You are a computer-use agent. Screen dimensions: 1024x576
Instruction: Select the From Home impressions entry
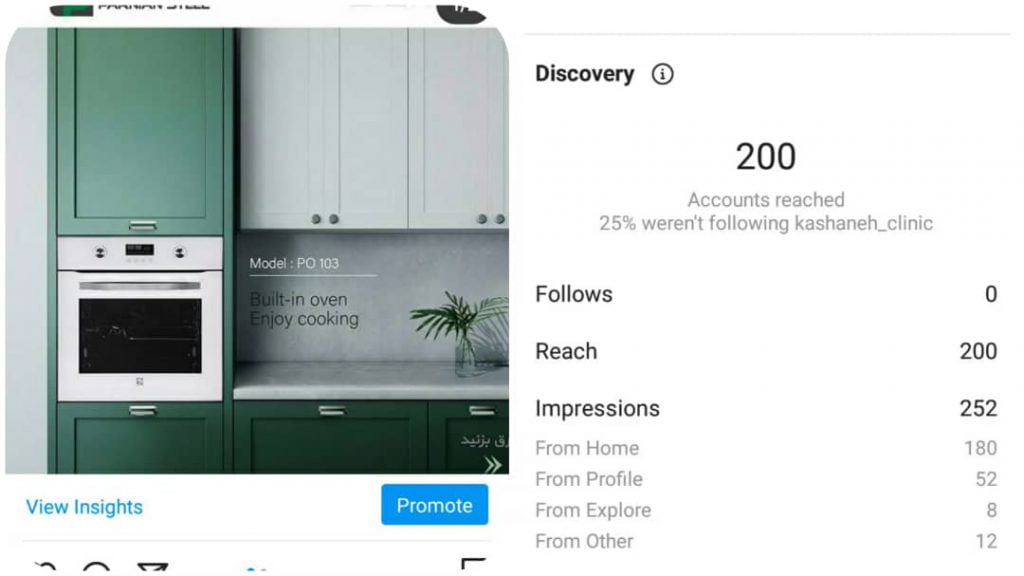click(x=766, y=448)
